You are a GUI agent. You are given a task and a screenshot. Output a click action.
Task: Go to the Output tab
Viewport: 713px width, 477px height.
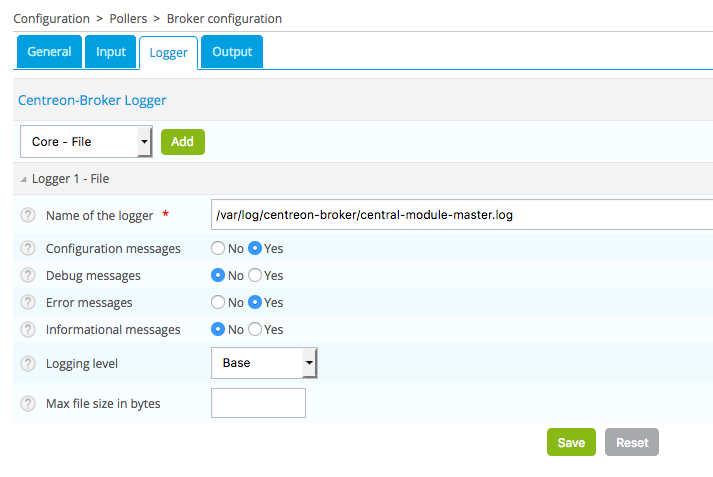[x=232, y=52]
